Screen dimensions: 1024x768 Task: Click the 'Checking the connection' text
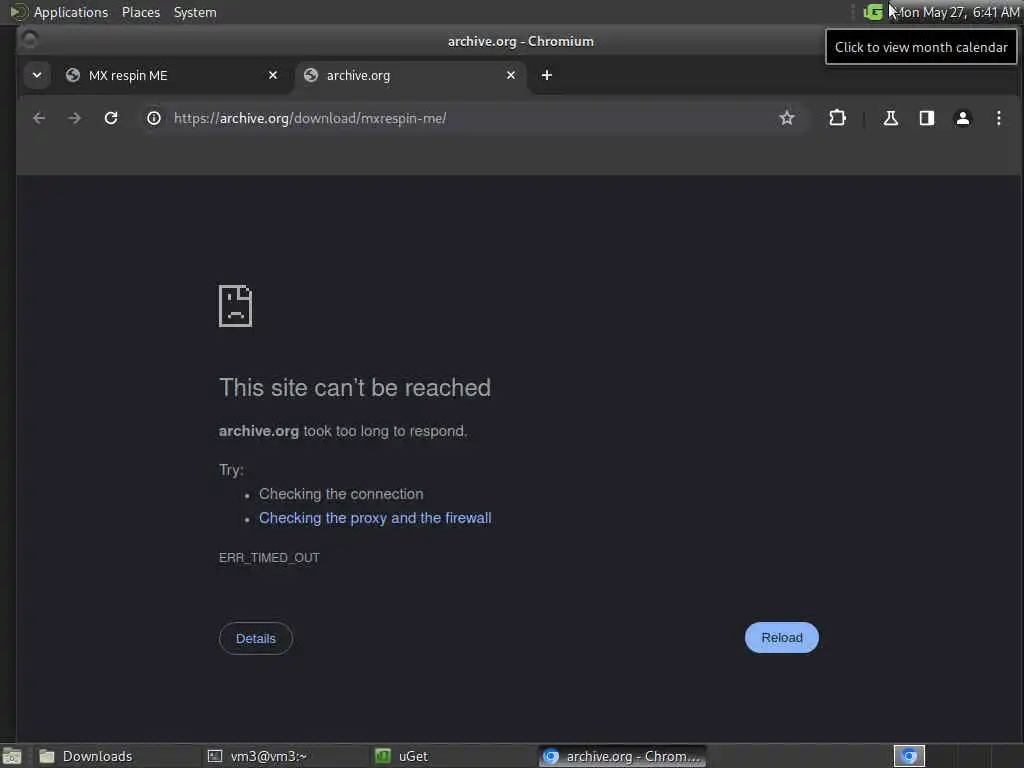click(341, 494)
